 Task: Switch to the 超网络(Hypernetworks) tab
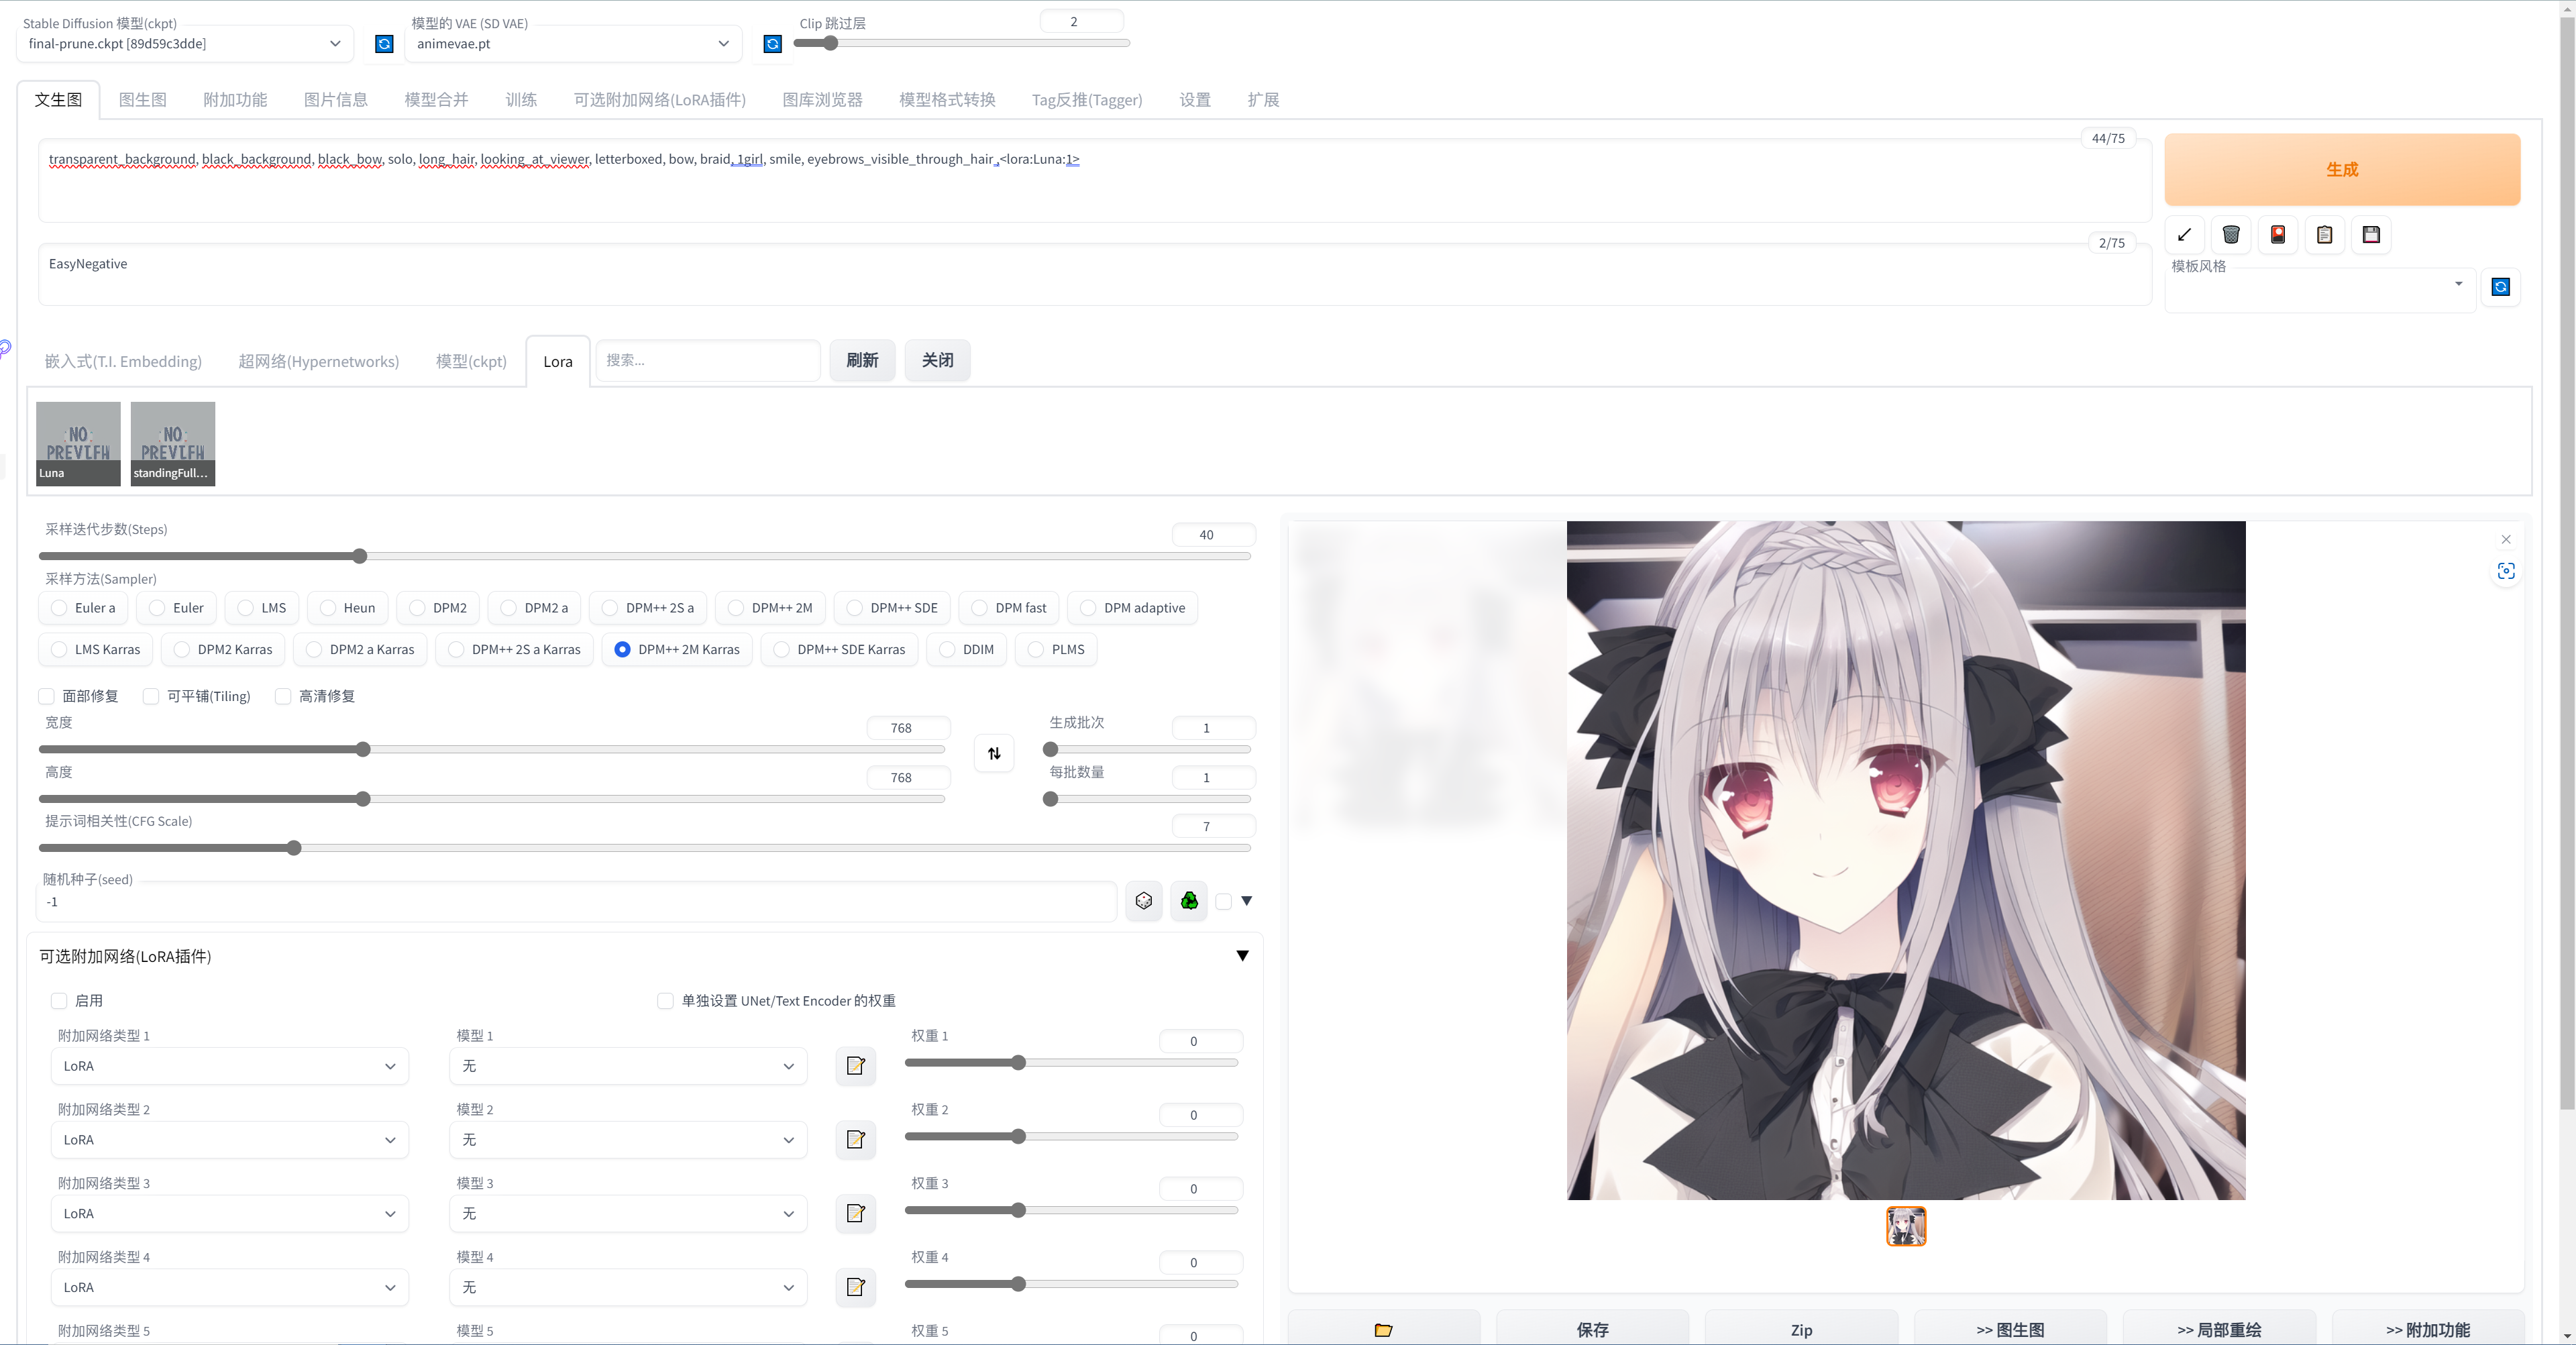tap(318, 362)
